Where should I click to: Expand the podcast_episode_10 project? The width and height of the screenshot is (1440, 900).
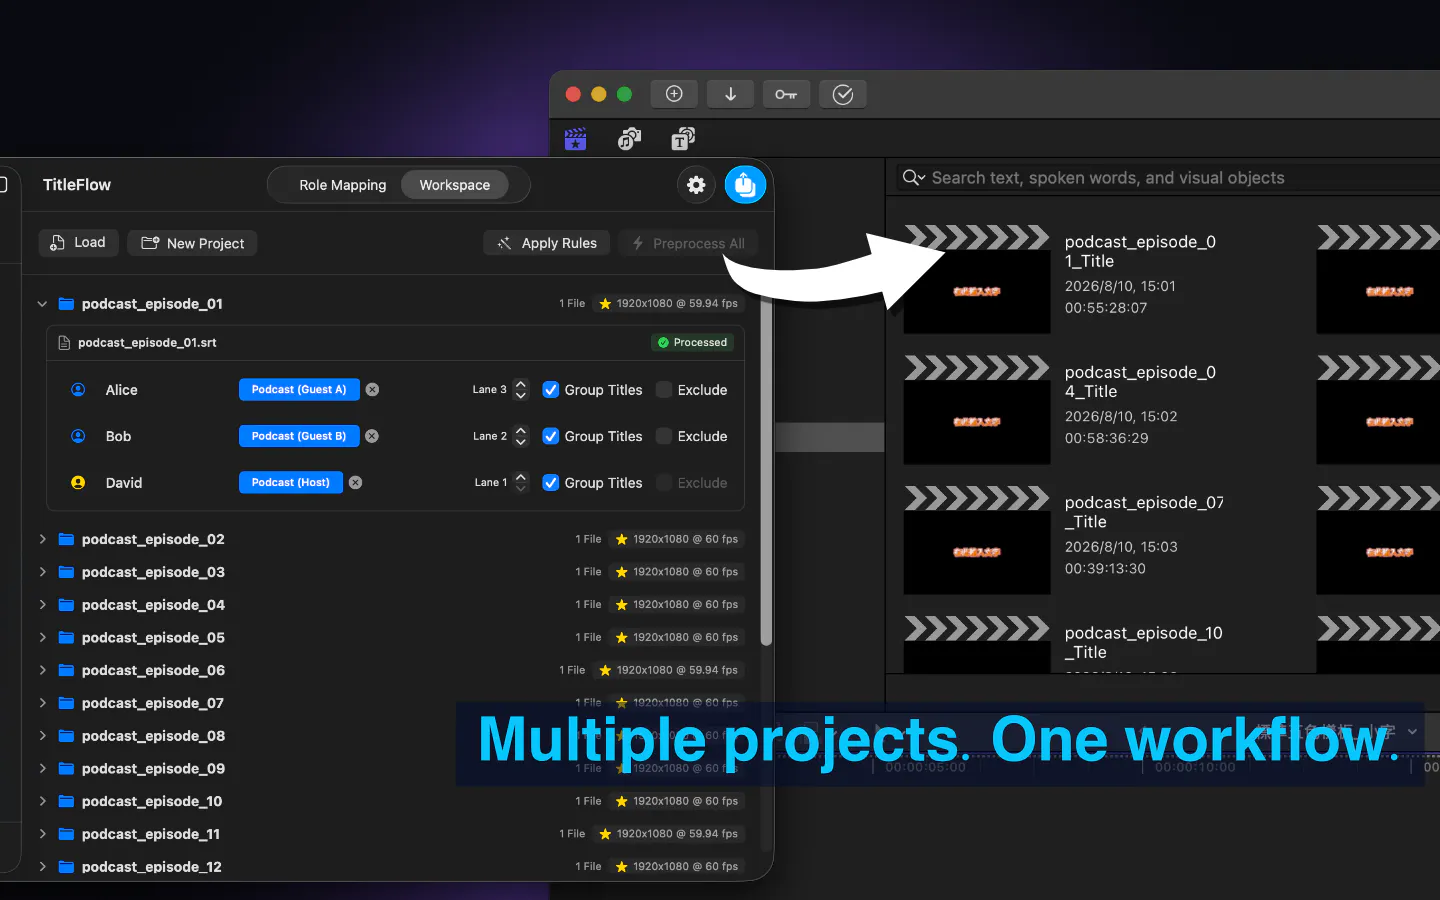(42, 801)
